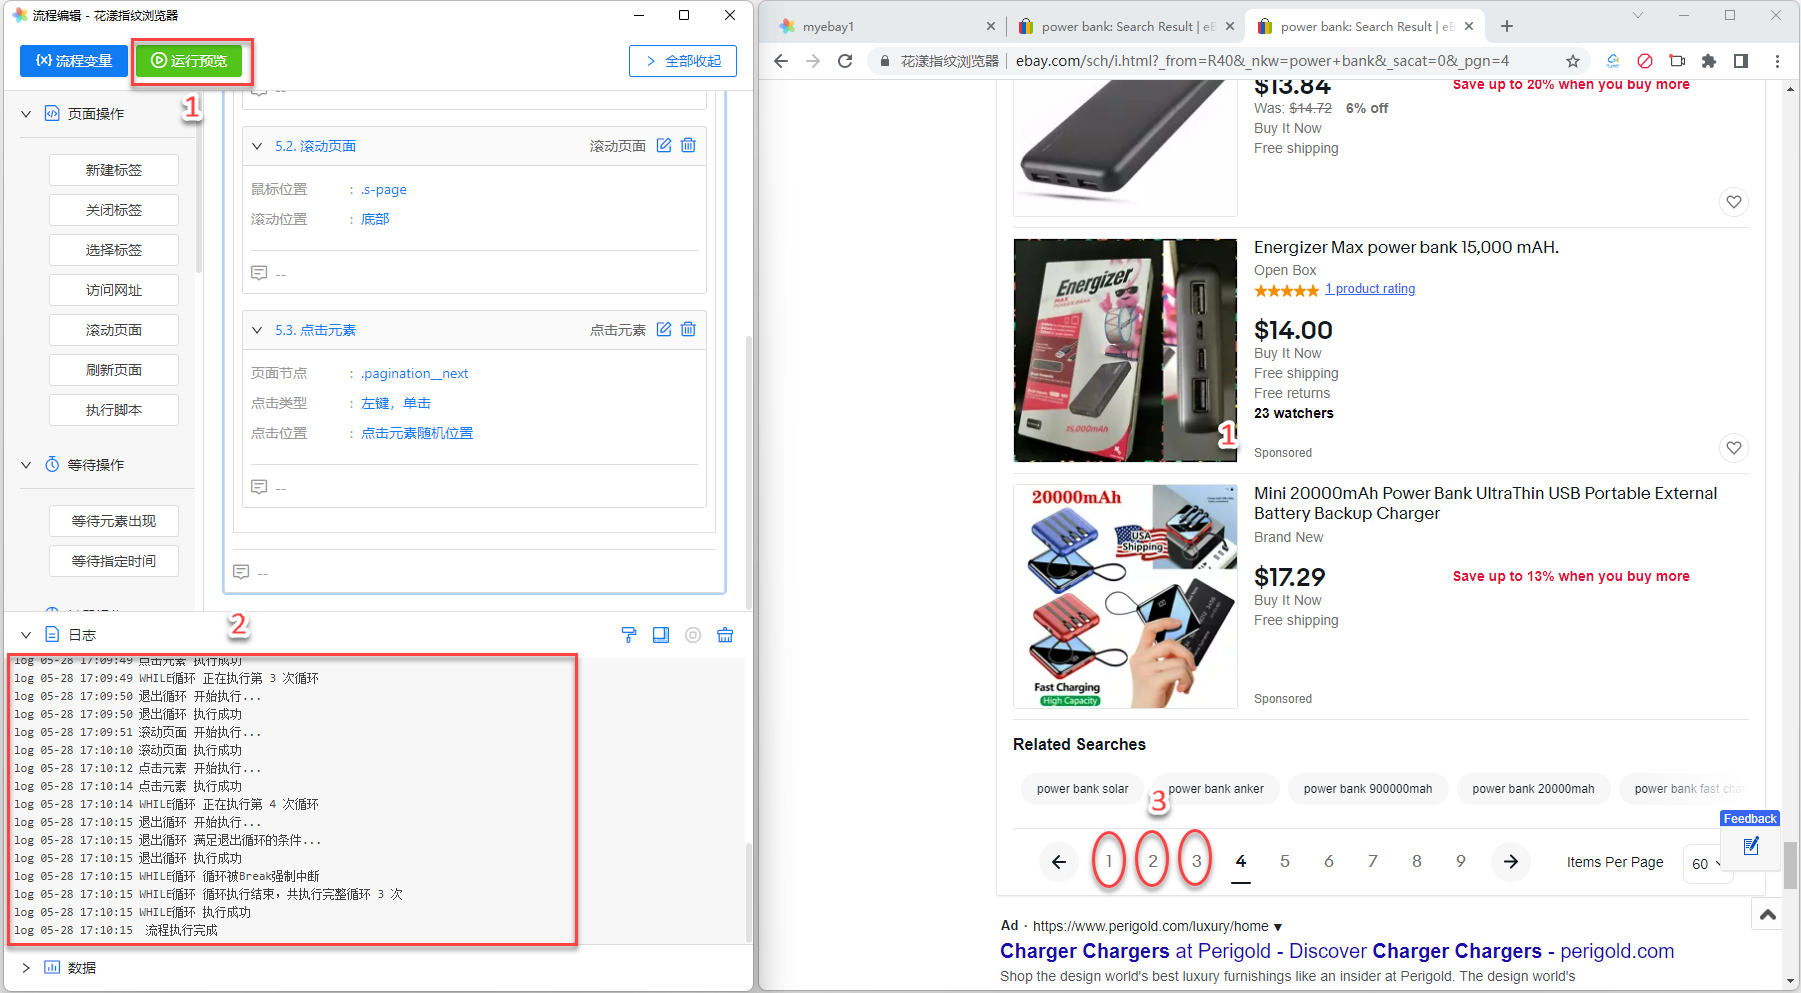Collapse the 等待操作 section
The image size is (1801, 993).
[x=26, y=465]
